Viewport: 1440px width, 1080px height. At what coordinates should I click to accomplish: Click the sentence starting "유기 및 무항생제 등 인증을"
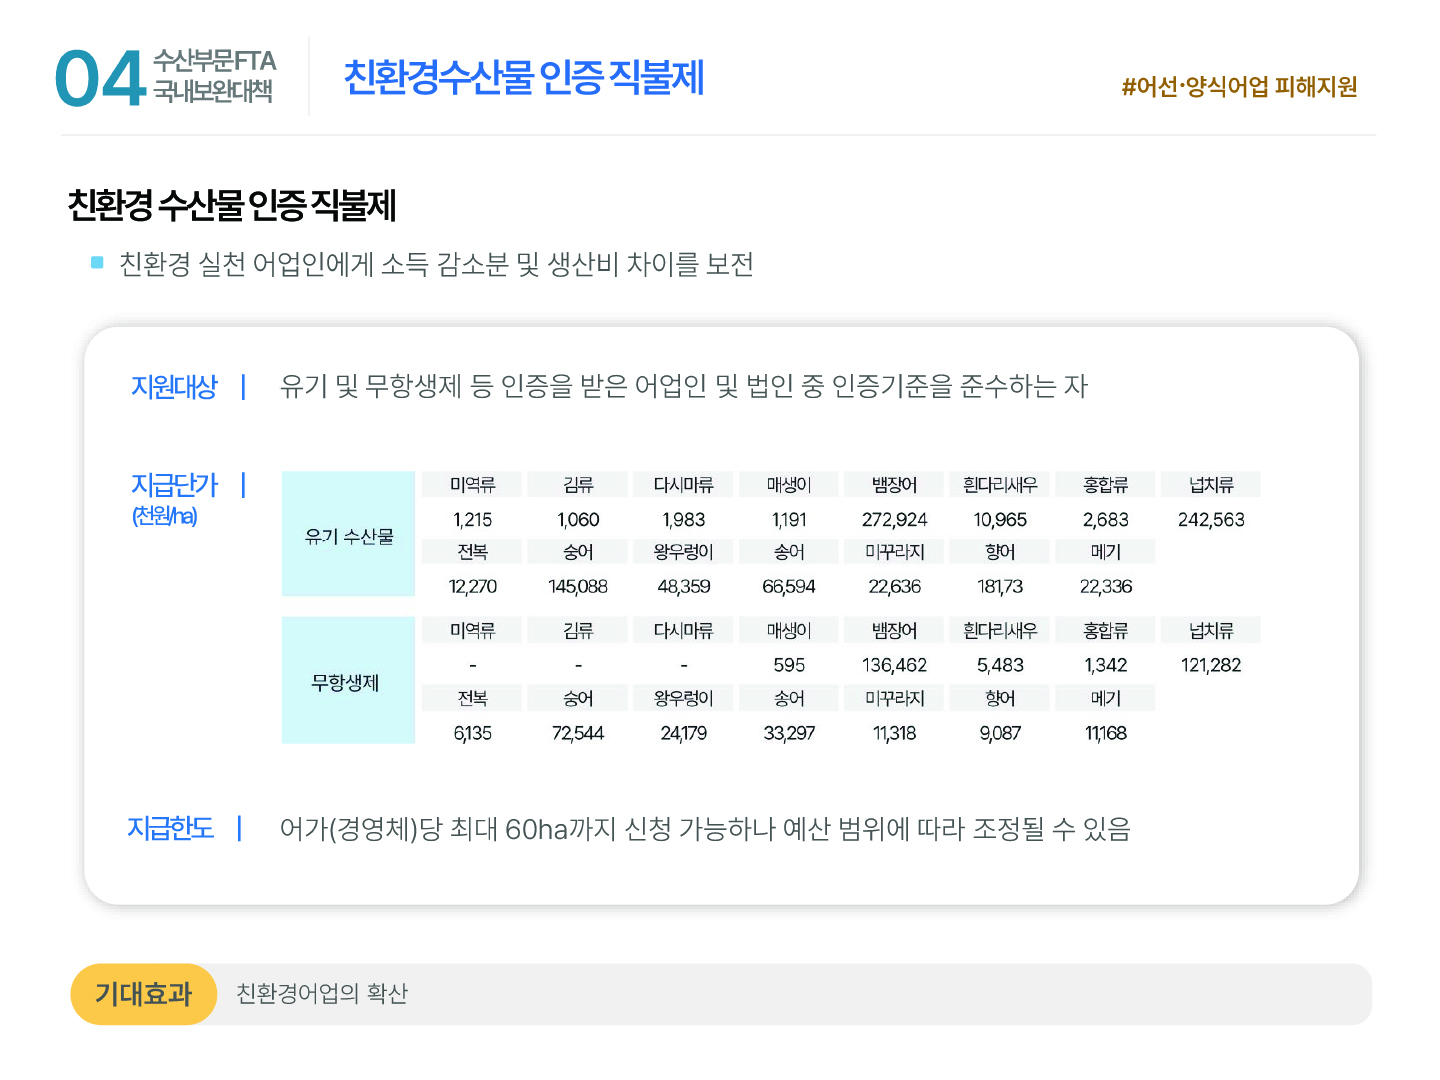684,386
